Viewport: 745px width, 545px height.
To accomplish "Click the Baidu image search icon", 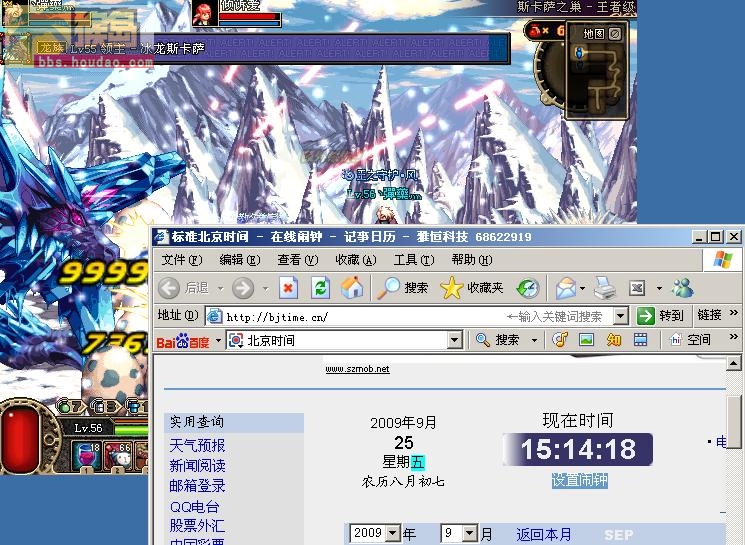I will coord(586,340).
